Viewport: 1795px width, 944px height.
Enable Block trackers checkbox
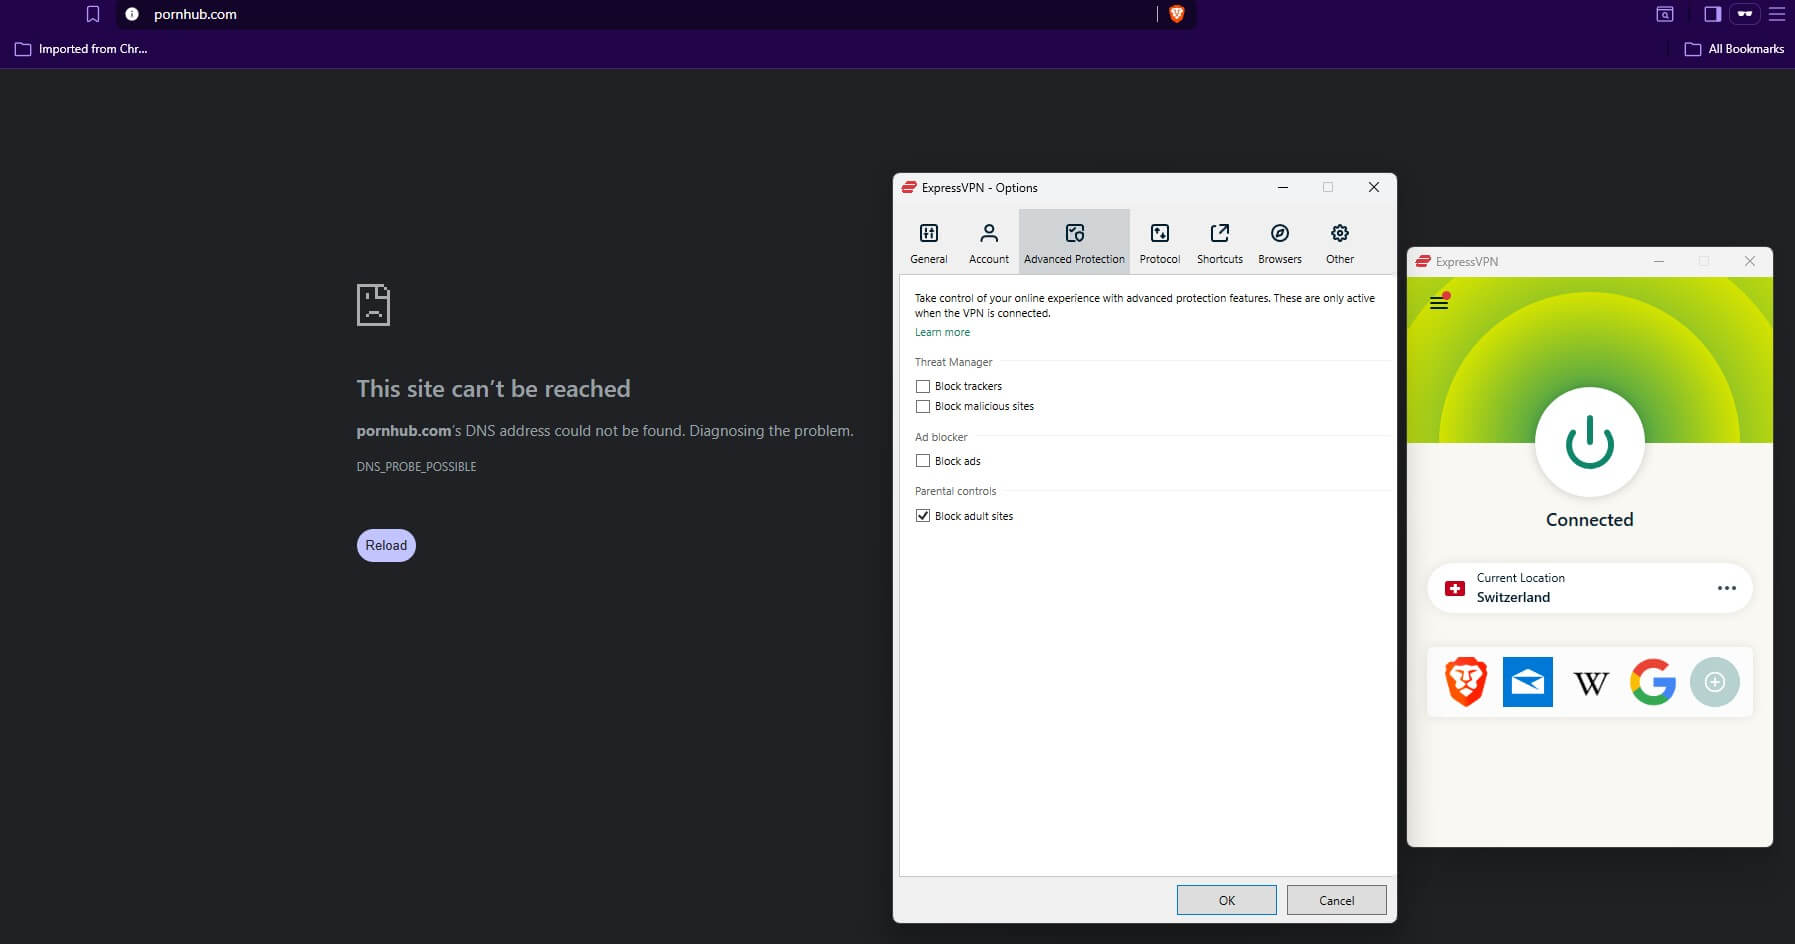pyautogui.click(x=923, y=386)
